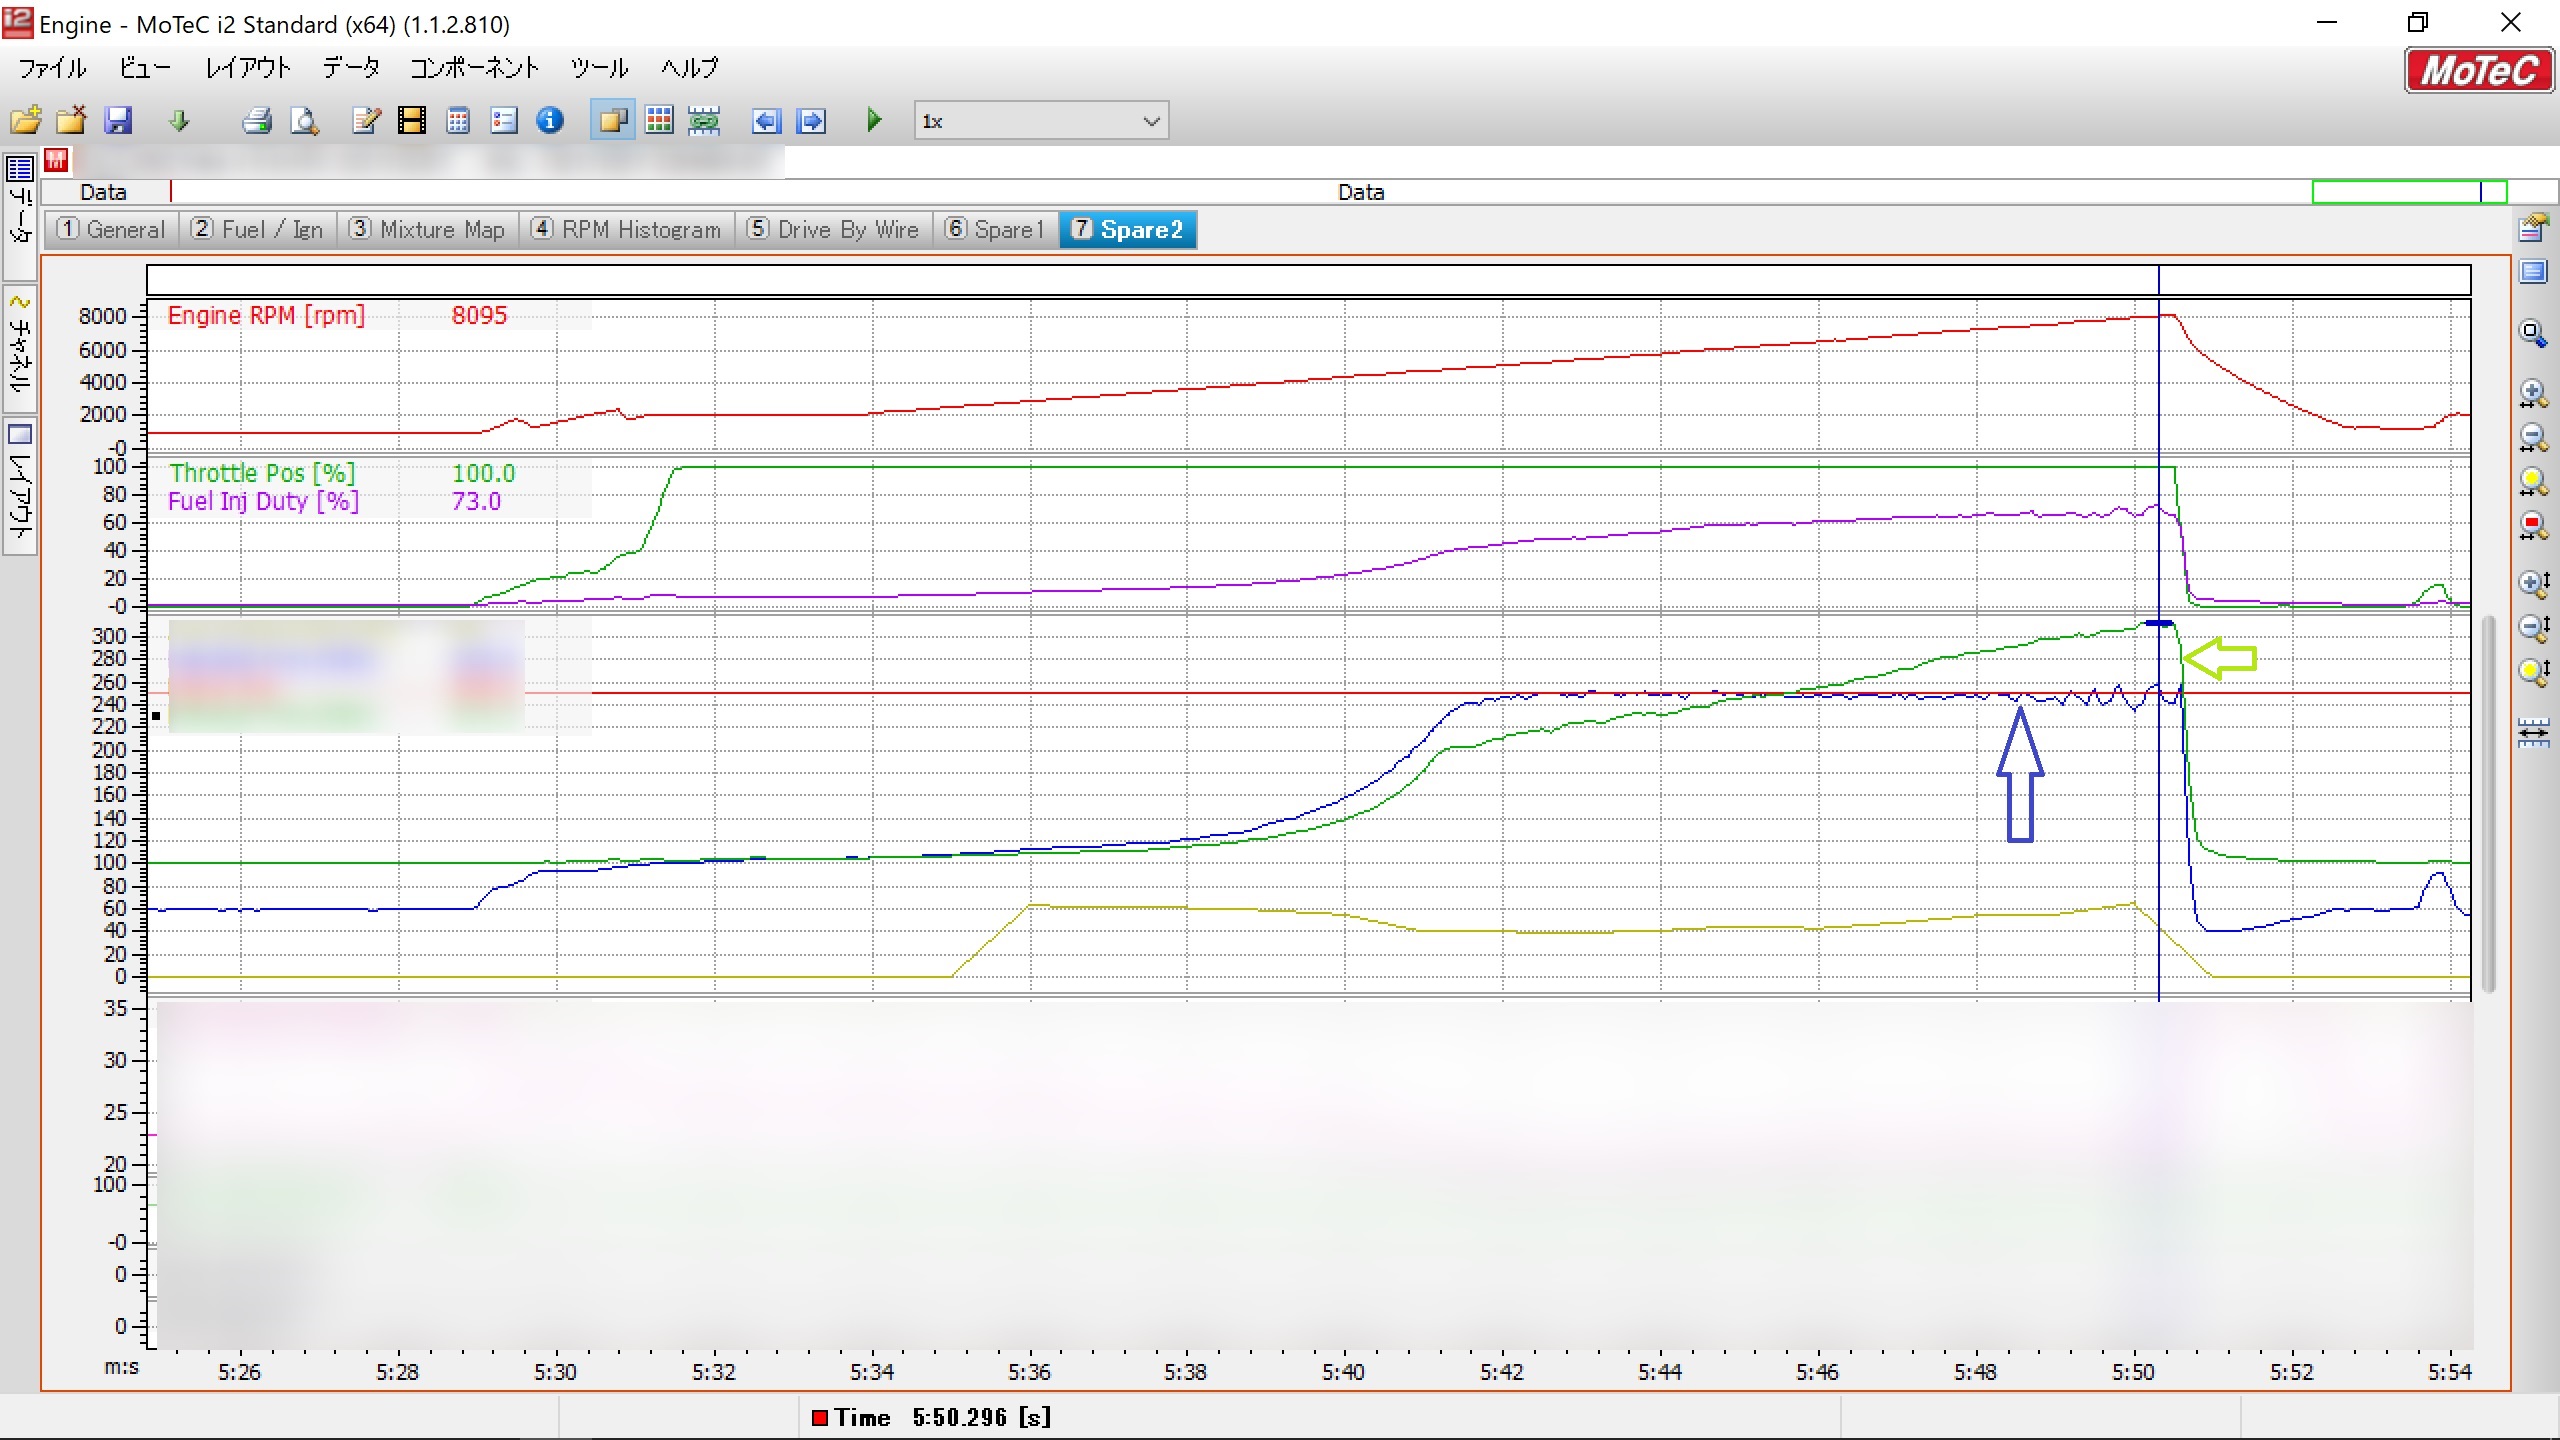Click the open log file folder icon
The width and height of the screenshot is (2560, 1440).
[x=26, y=121]
